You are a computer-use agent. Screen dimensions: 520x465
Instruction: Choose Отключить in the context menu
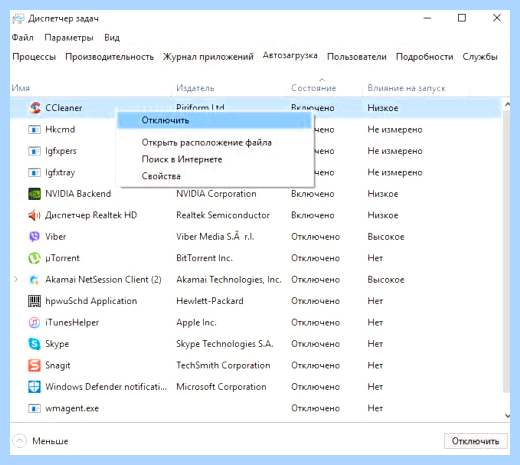coord(214,120)
